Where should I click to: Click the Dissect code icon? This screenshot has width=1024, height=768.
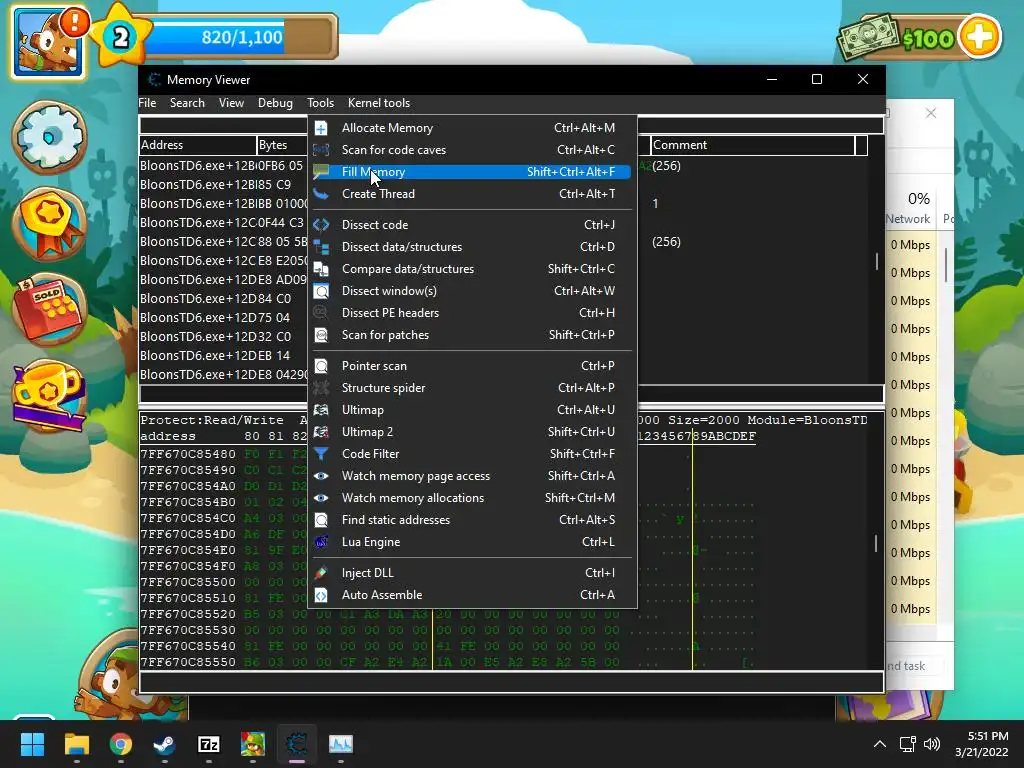point(321,225)
